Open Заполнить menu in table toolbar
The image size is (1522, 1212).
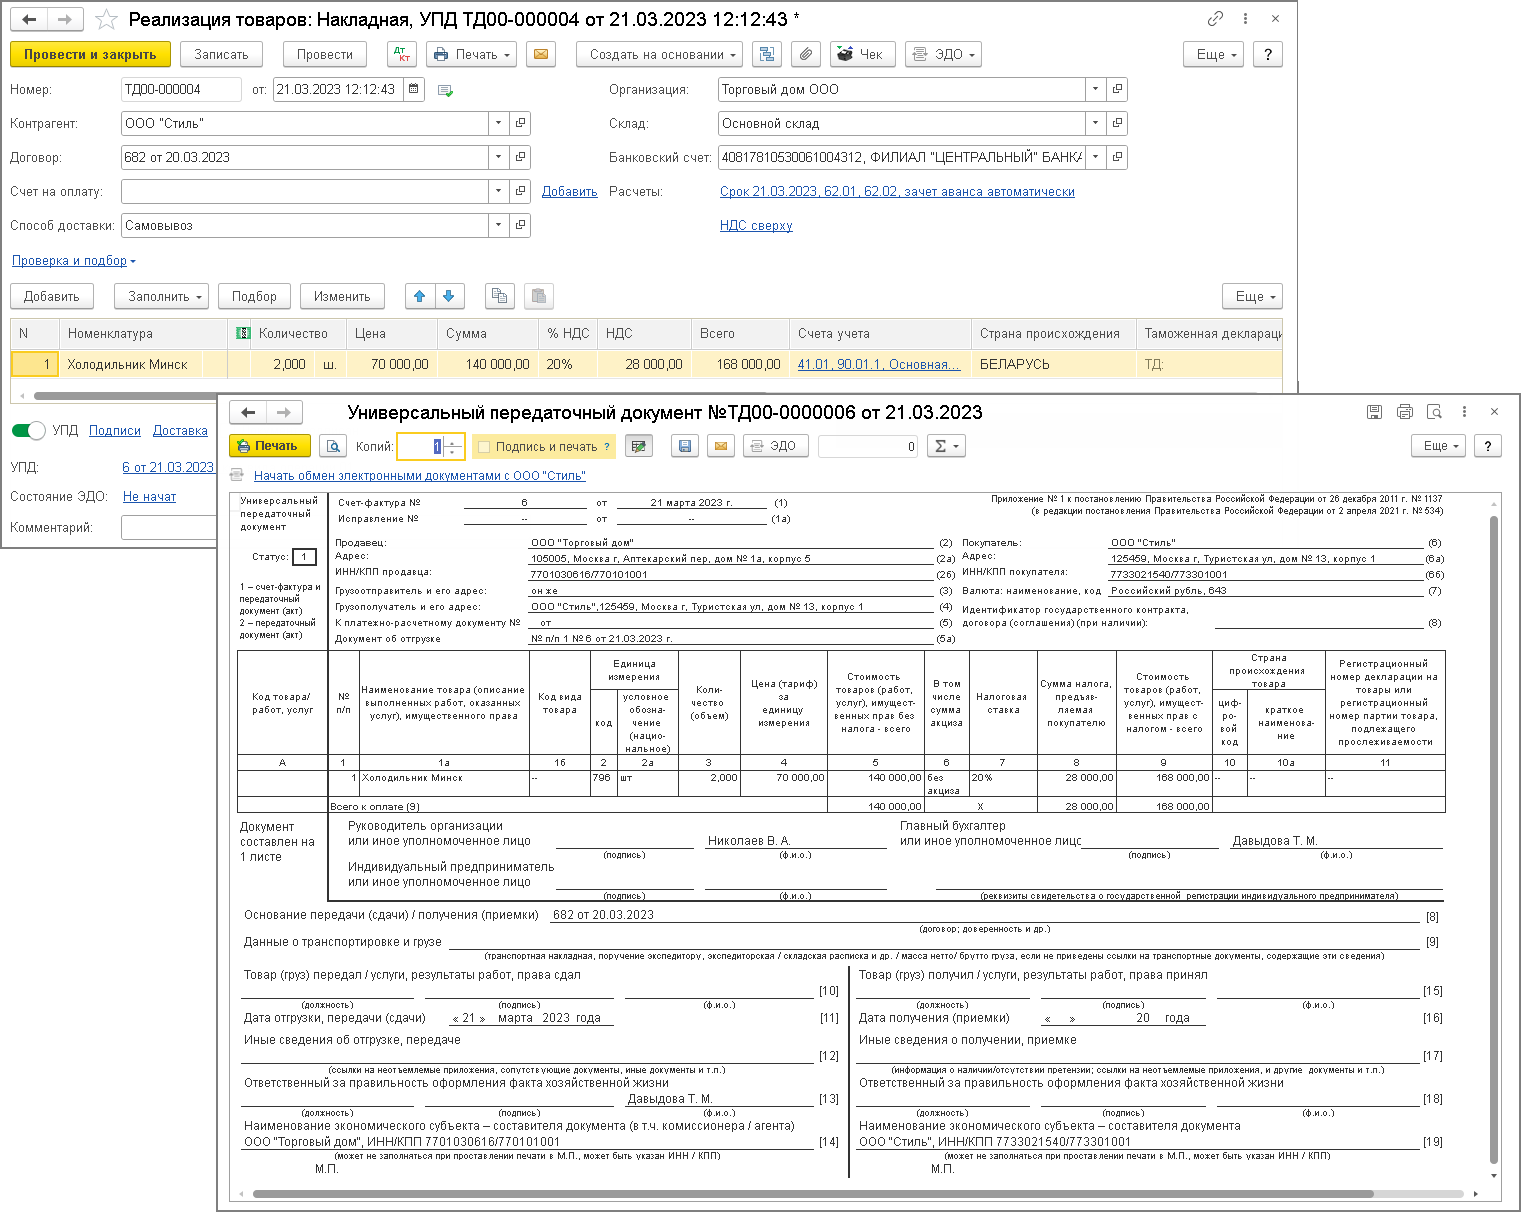(161, 296)
